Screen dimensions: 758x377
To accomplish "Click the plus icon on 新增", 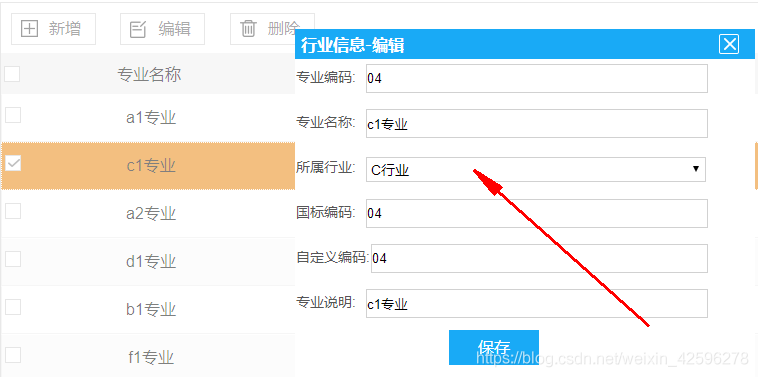I will tap(29, 29).
